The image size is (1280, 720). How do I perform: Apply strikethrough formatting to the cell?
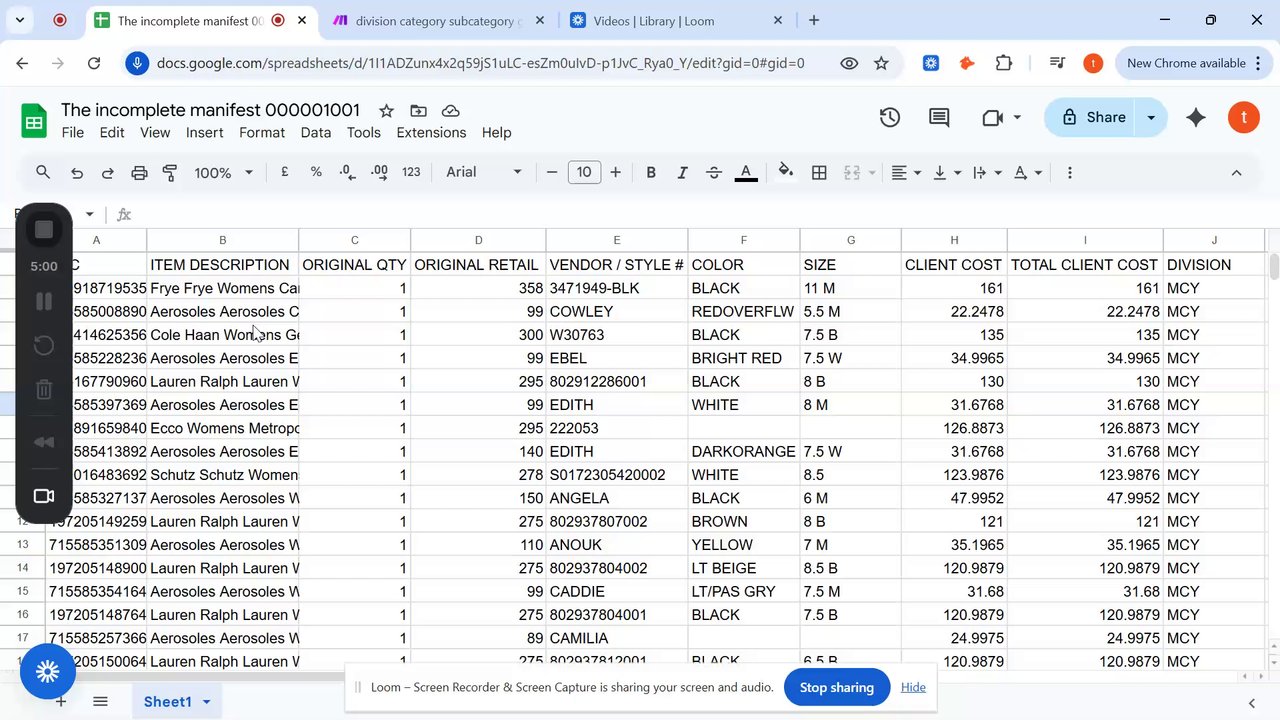point(714,172)
